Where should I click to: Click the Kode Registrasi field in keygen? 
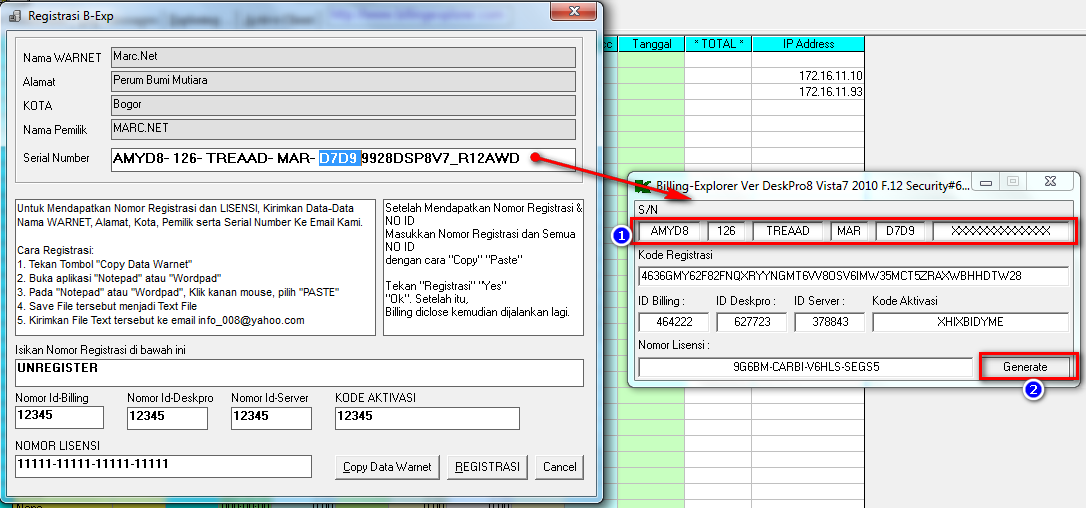pos(853,276)
